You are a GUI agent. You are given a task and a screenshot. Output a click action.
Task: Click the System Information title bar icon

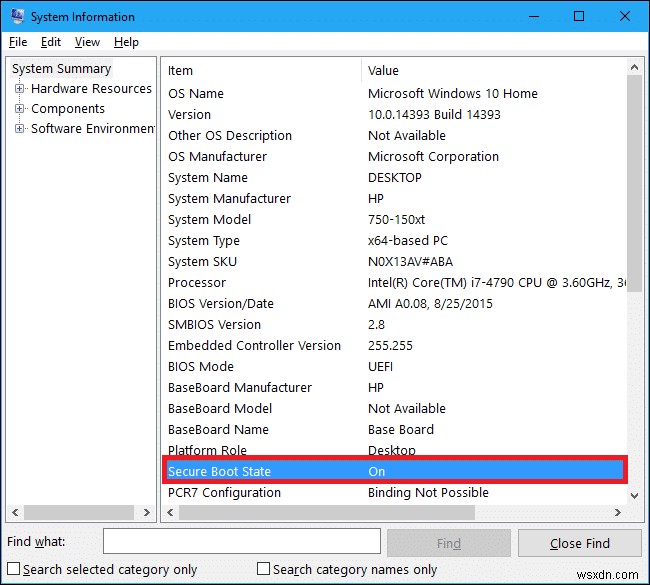point(17,16)
